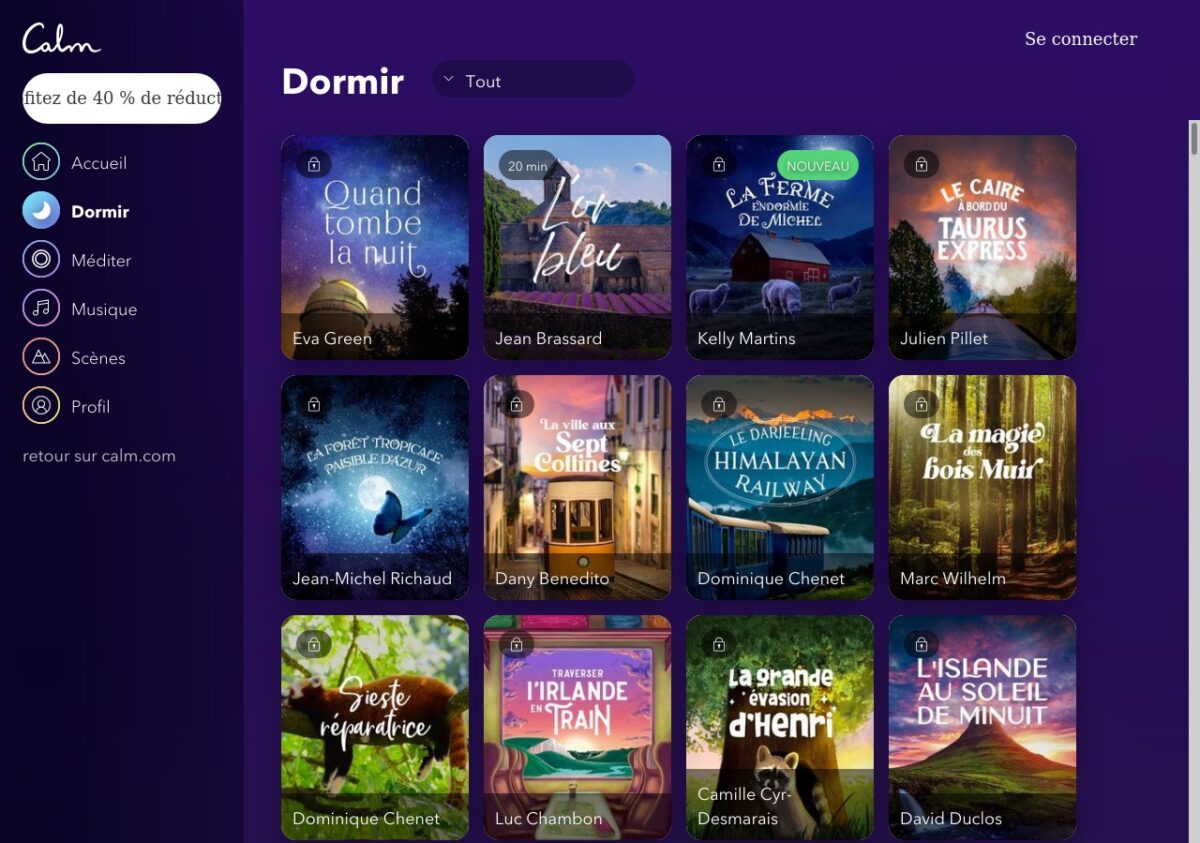Click the Accueil home icon
Image resolution: width=1200 pixels, height=843 pixels.
41,162
